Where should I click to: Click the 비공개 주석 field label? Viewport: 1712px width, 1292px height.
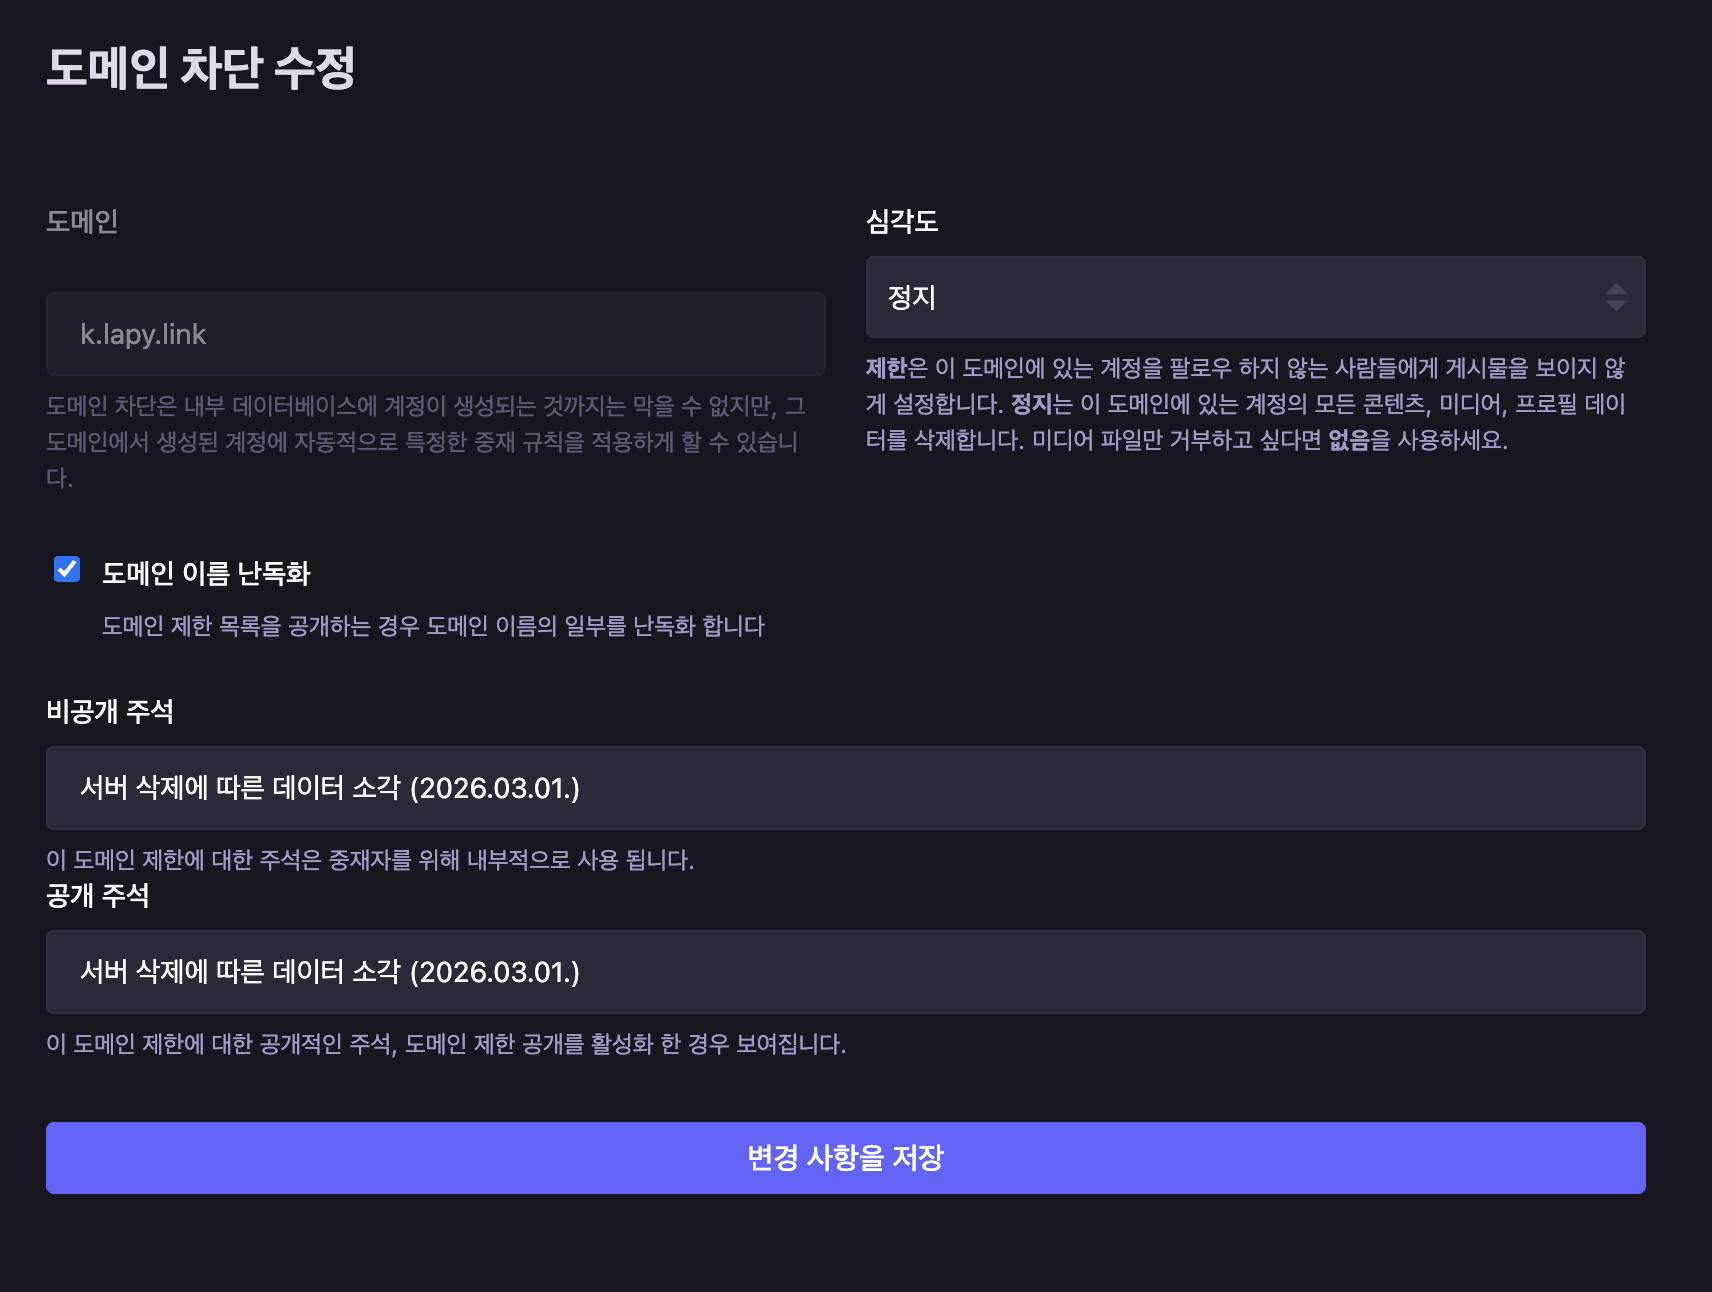[x=110, y=711]
